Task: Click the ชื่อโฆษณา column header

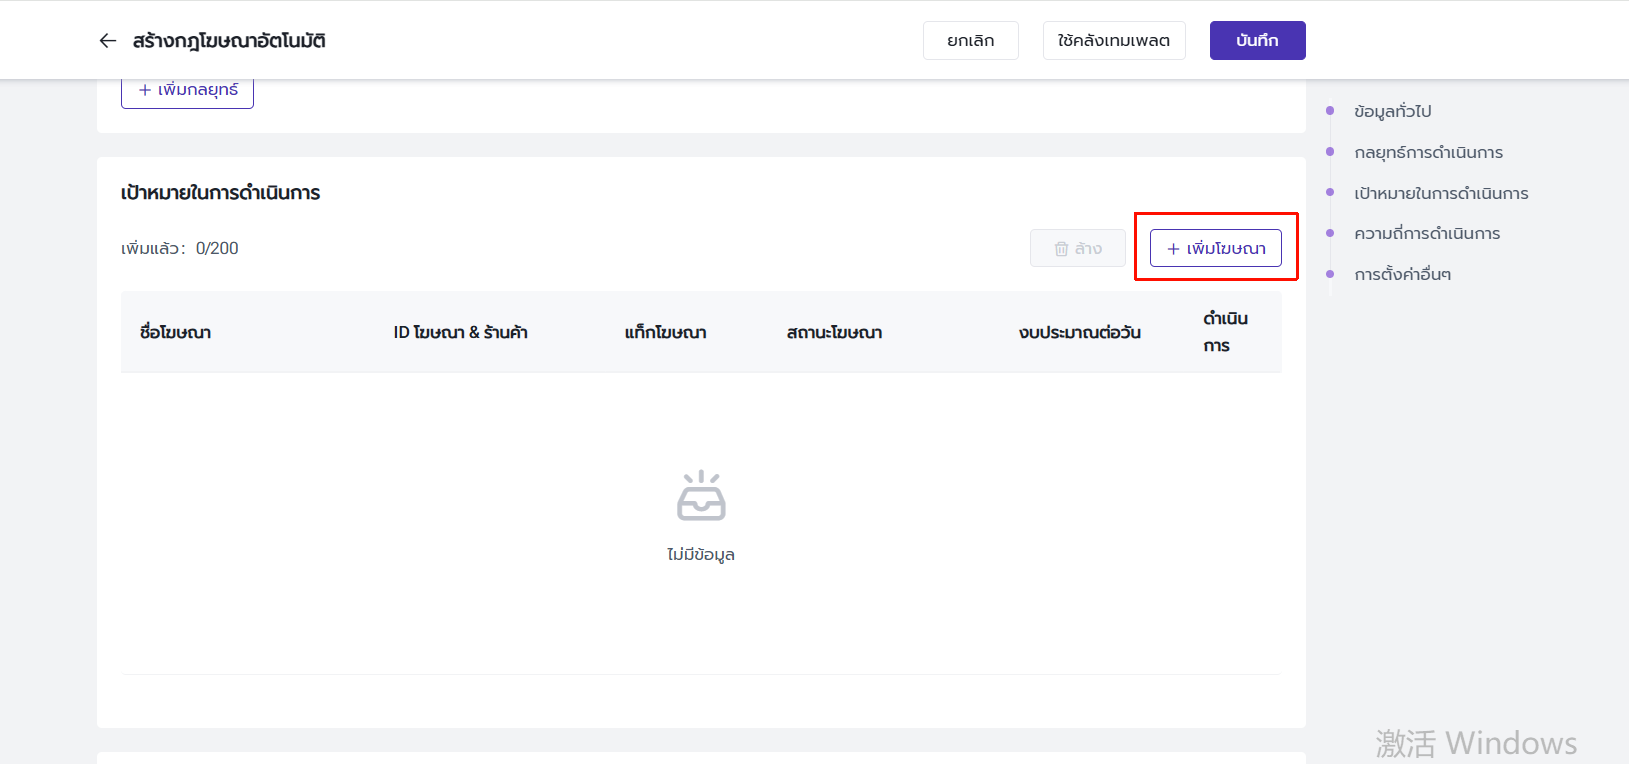Action: coord(175,332)
